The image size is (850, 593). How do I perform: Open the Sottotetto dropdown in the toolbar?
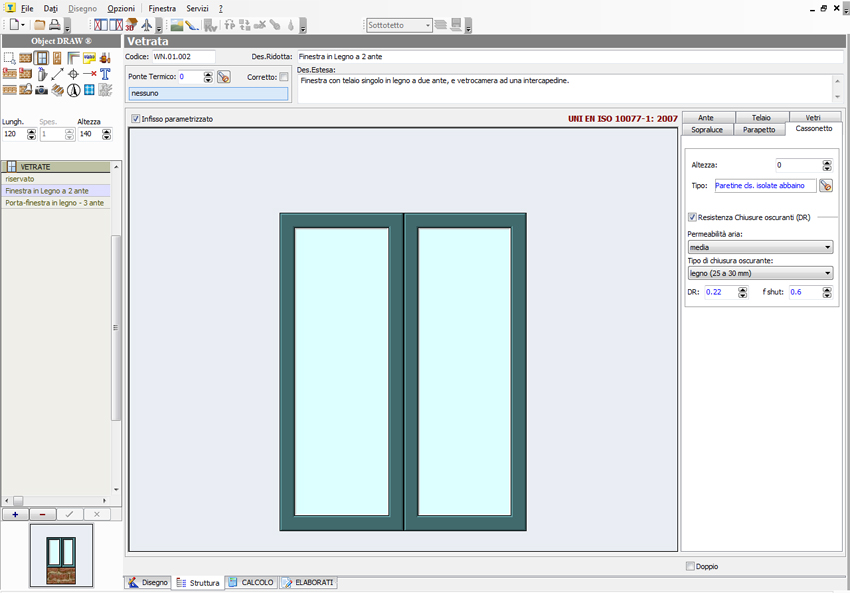point(427,25)
